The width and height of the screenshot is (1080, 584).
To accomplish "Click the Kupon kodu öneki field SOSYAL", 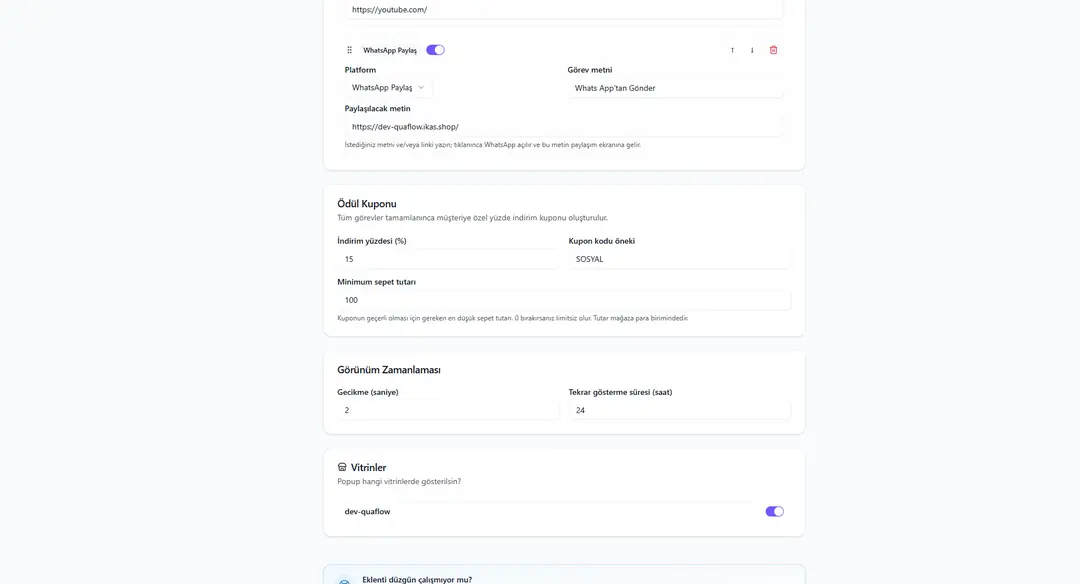I will pos(679,259).
